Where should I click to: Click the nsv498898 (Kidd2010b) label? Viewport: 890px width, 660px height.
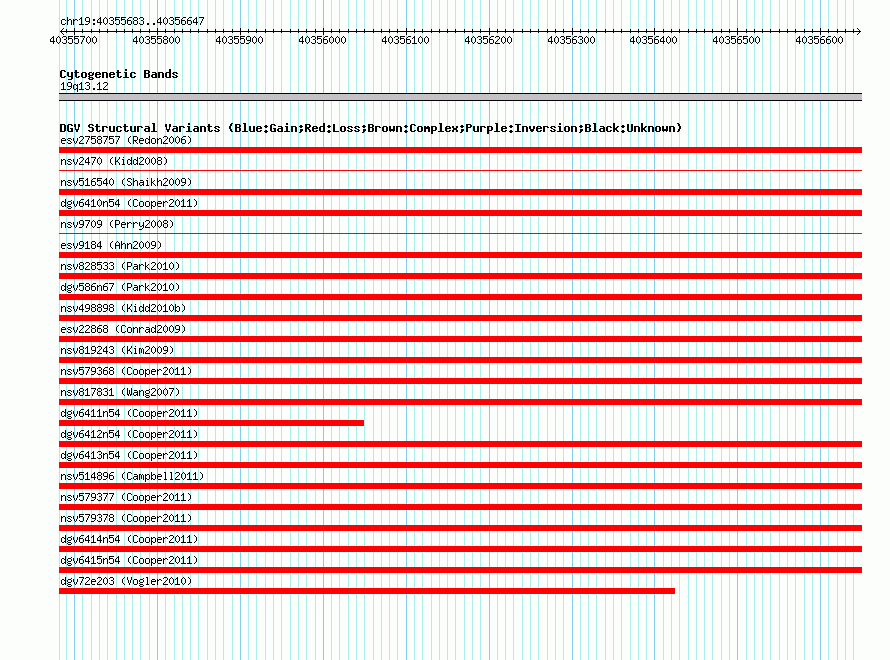[x=123, y=308]
